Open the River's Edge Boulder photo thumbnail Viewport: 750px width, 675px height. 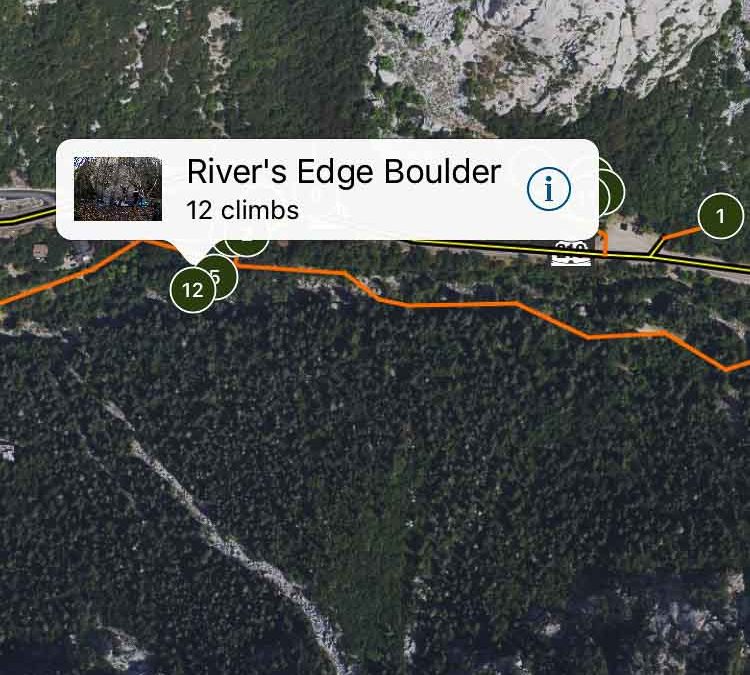coord(118,188)
